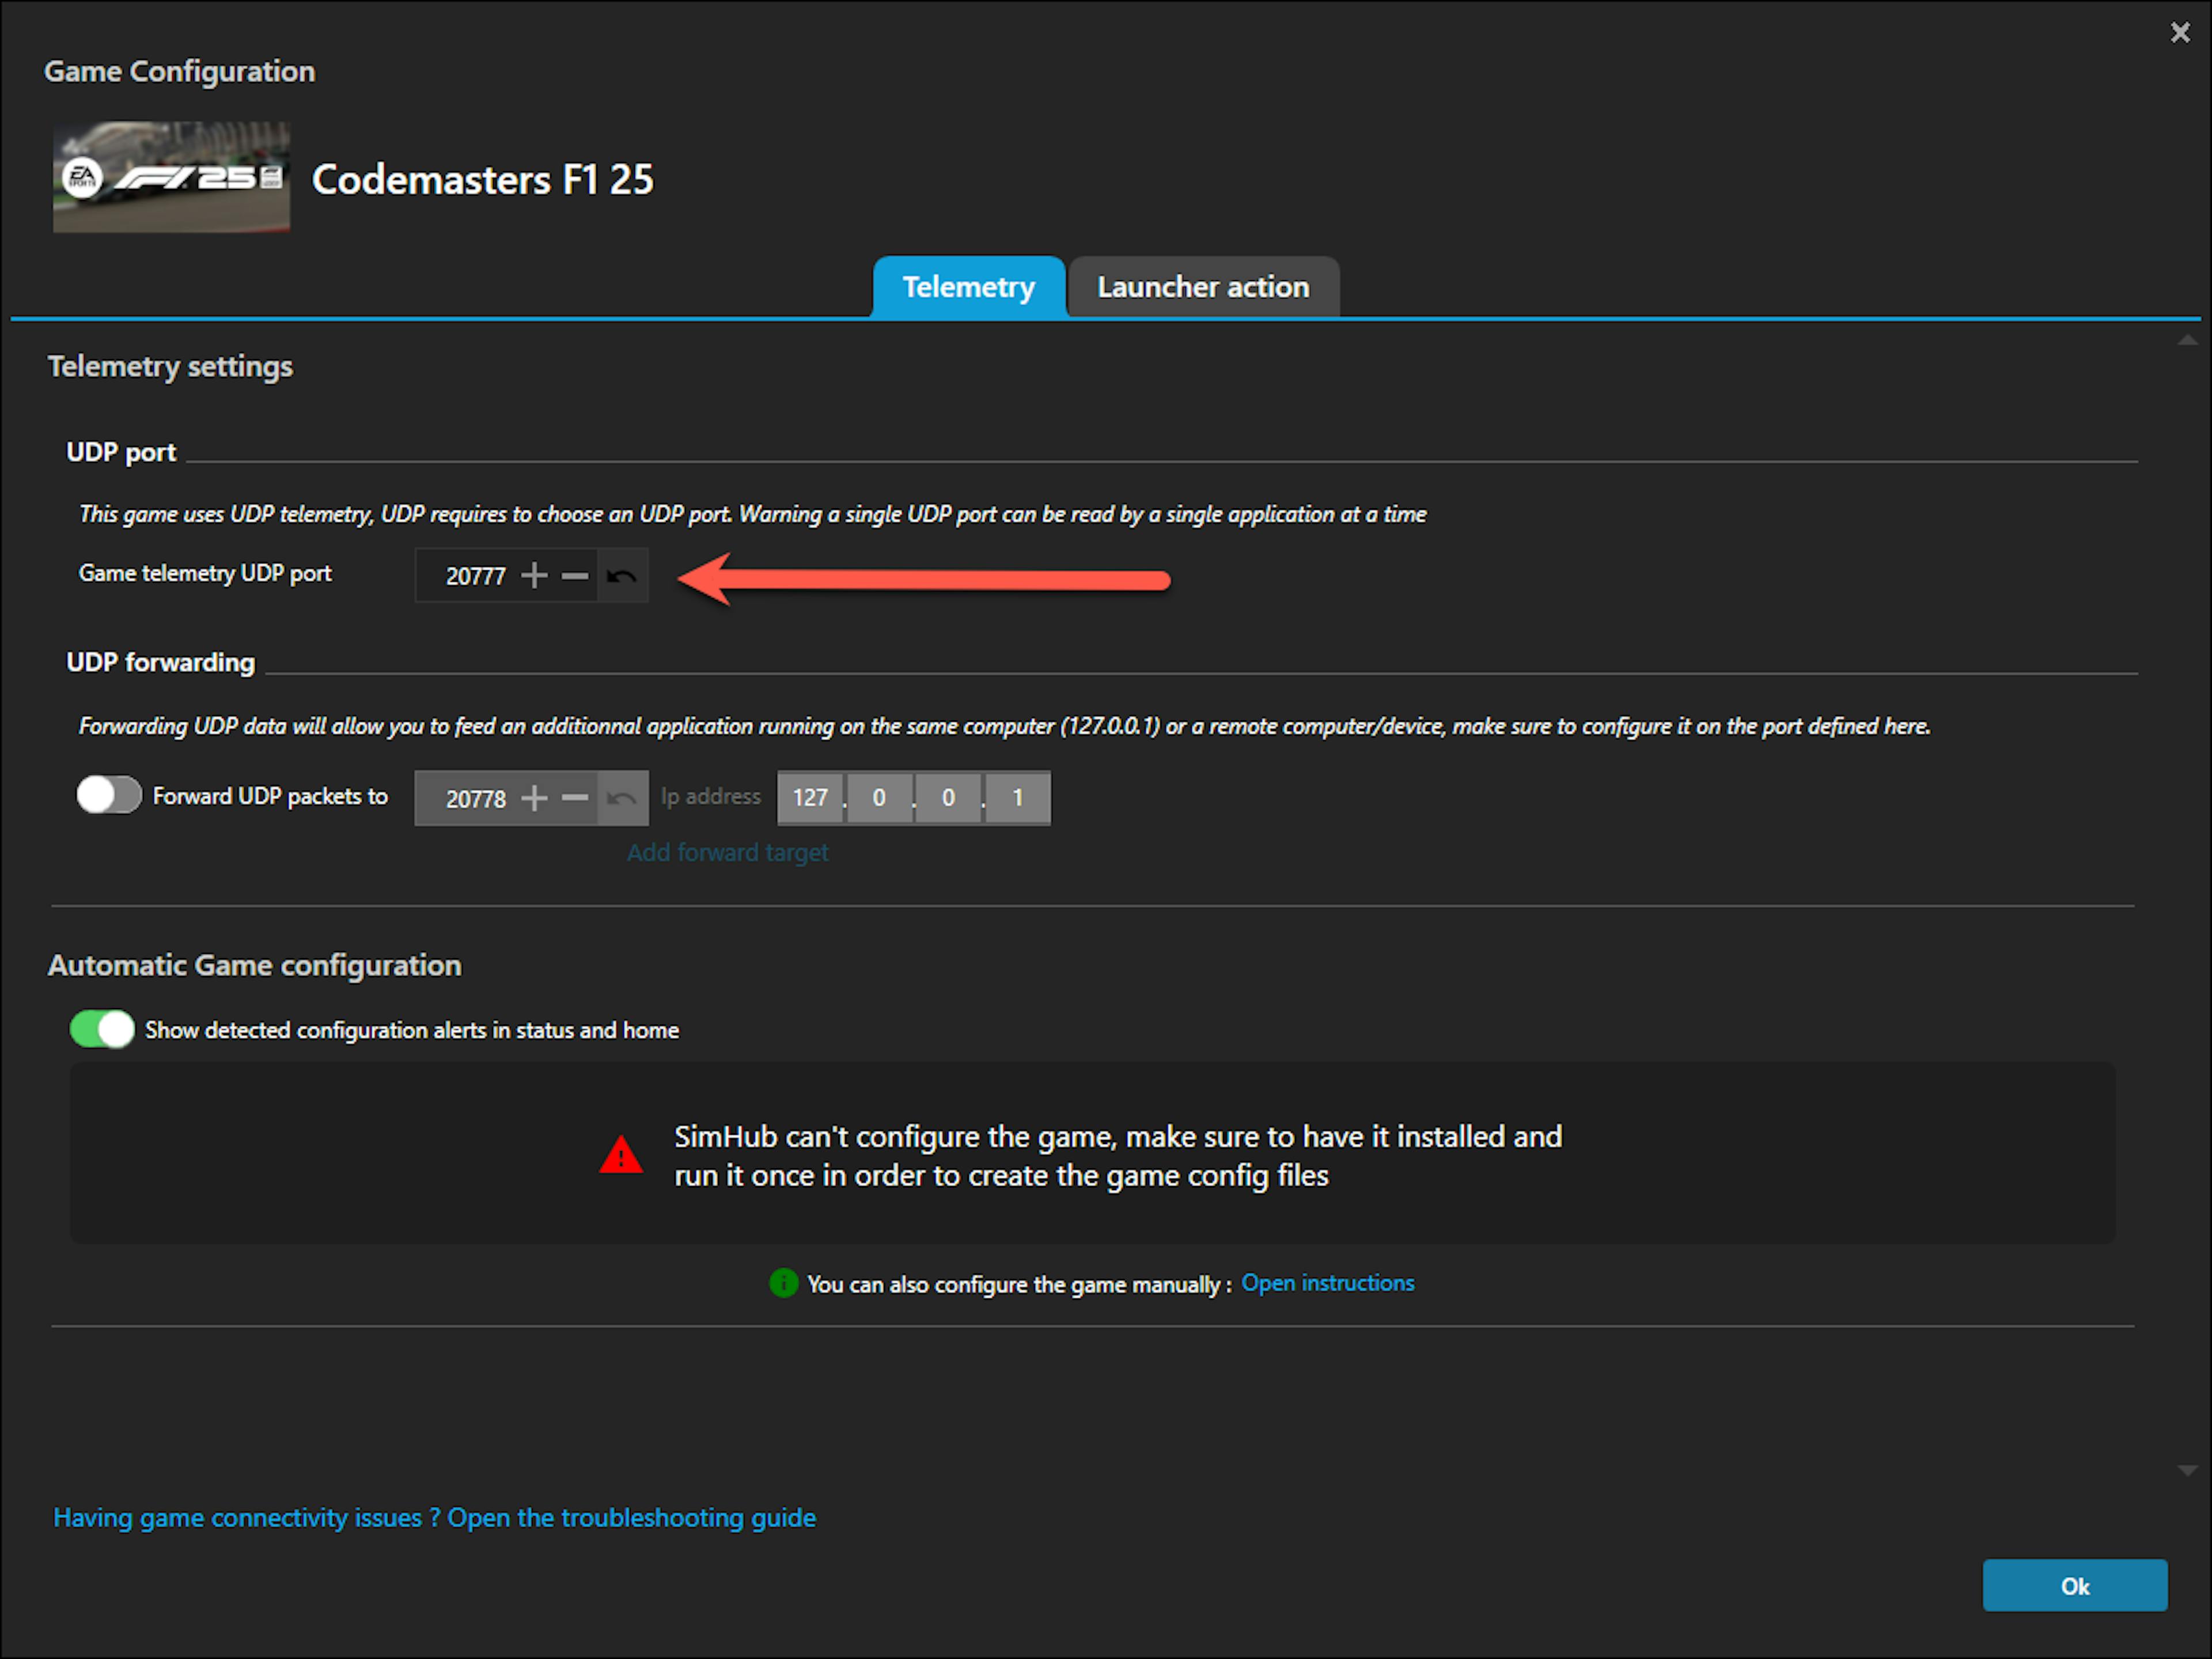Image resolution: width=2212 pixels, height=1659 pixels.
Task: Decrease game telemetry UDP port with minus
Action: click(575, 576)
